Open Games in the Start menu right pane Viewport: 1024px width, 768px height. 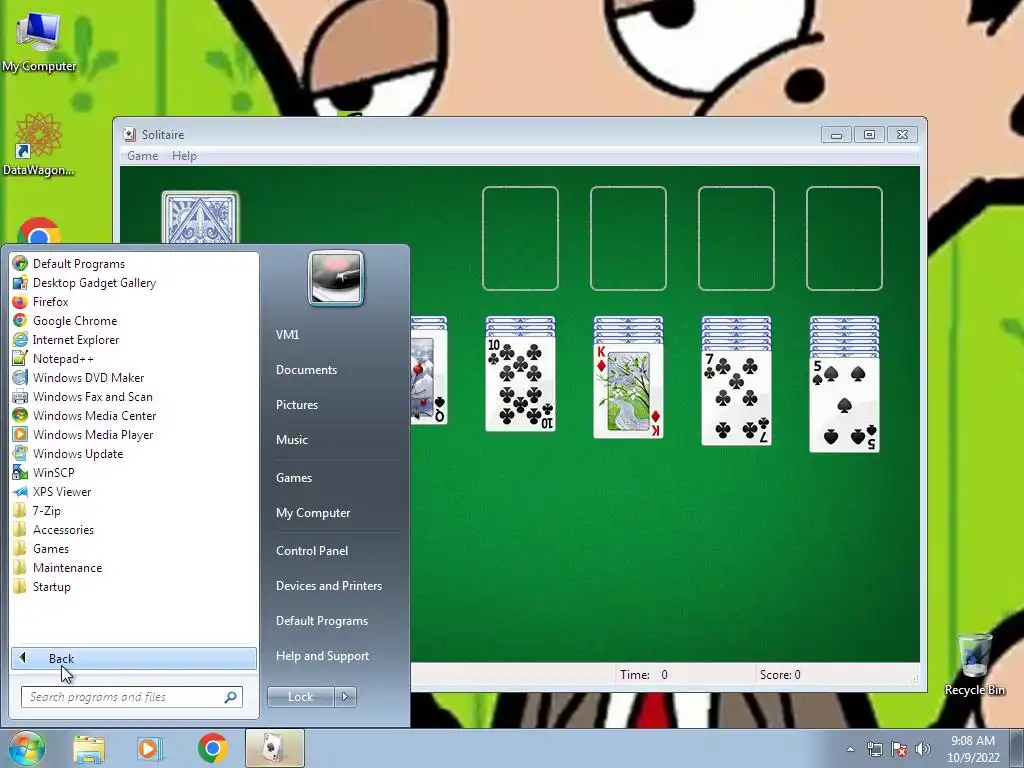336,477
